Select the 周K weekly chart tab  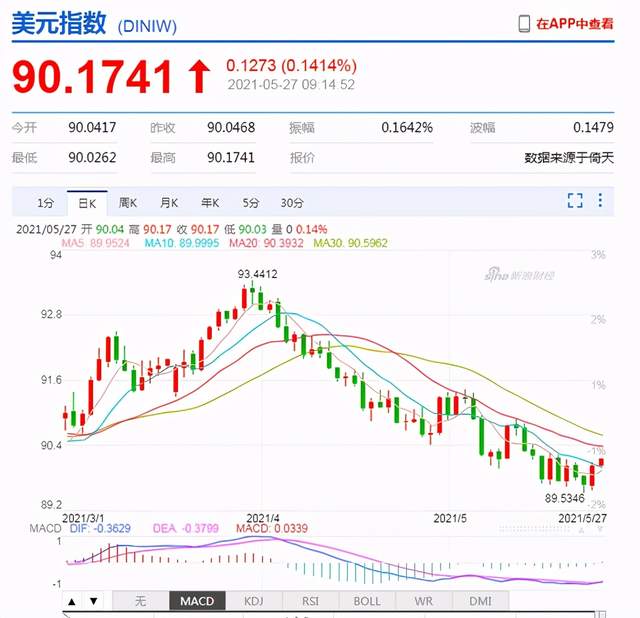(127, 202)
